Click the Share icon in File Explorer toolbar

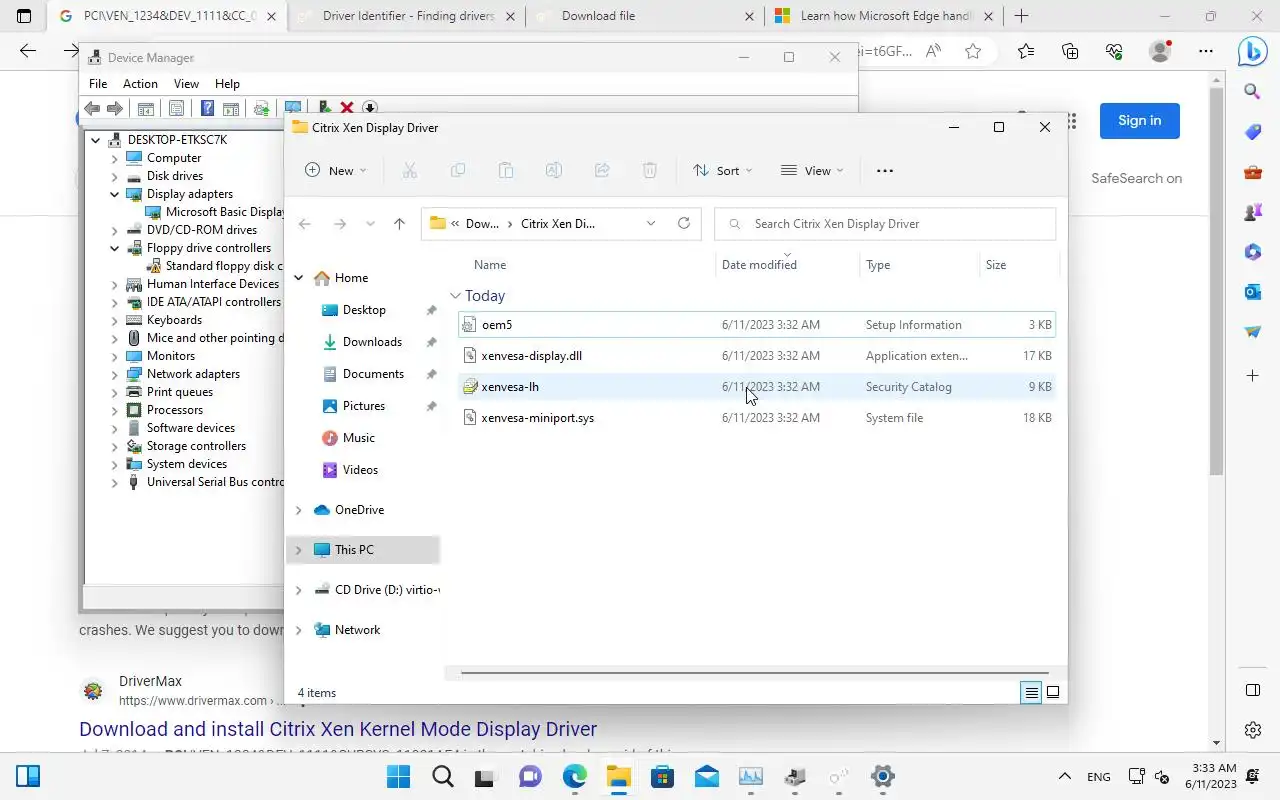(x=602, y=171)
